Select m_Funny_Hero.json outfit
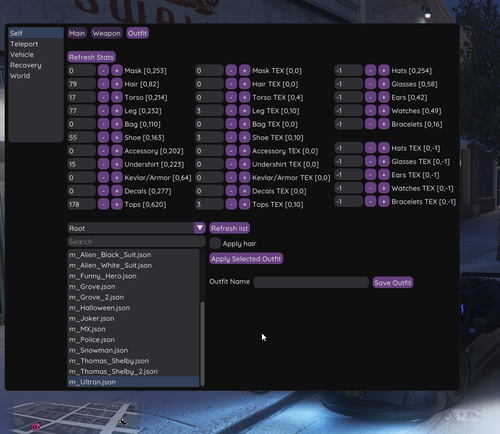 [133, 276]
